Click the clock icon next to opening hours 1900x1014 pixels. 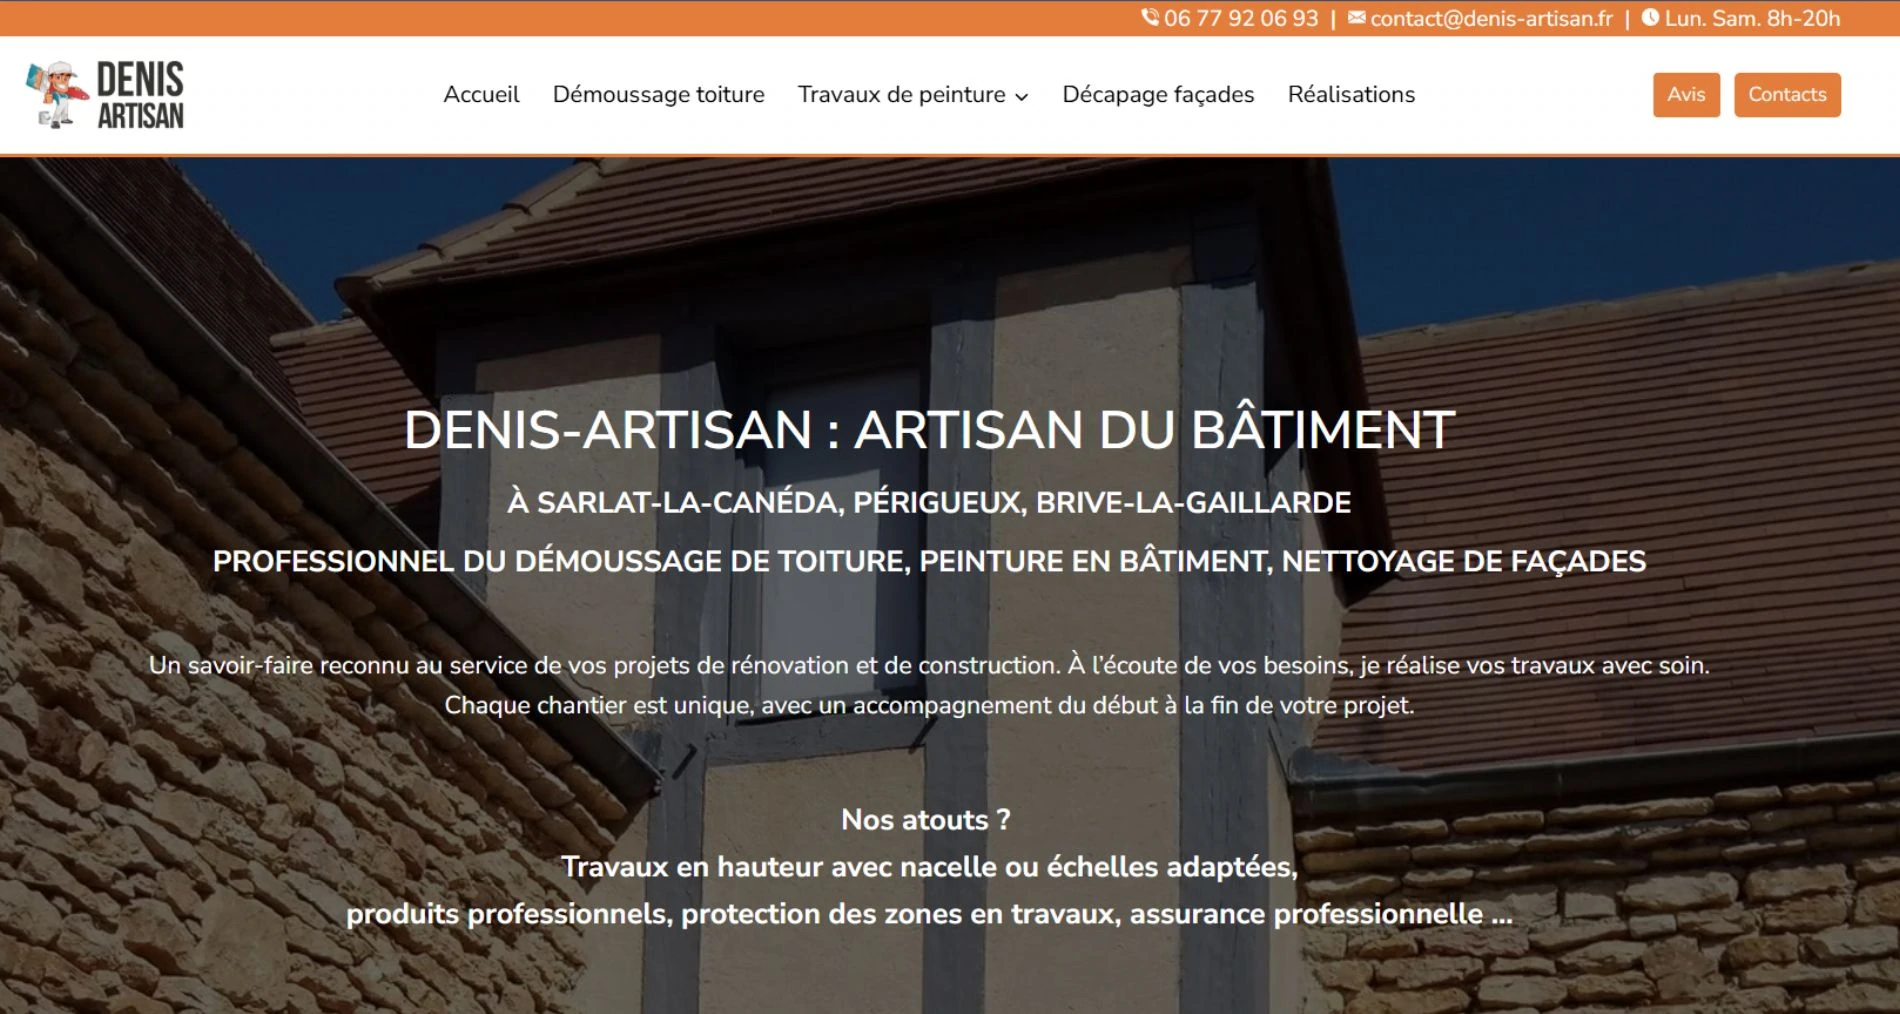coord(1651,18)
